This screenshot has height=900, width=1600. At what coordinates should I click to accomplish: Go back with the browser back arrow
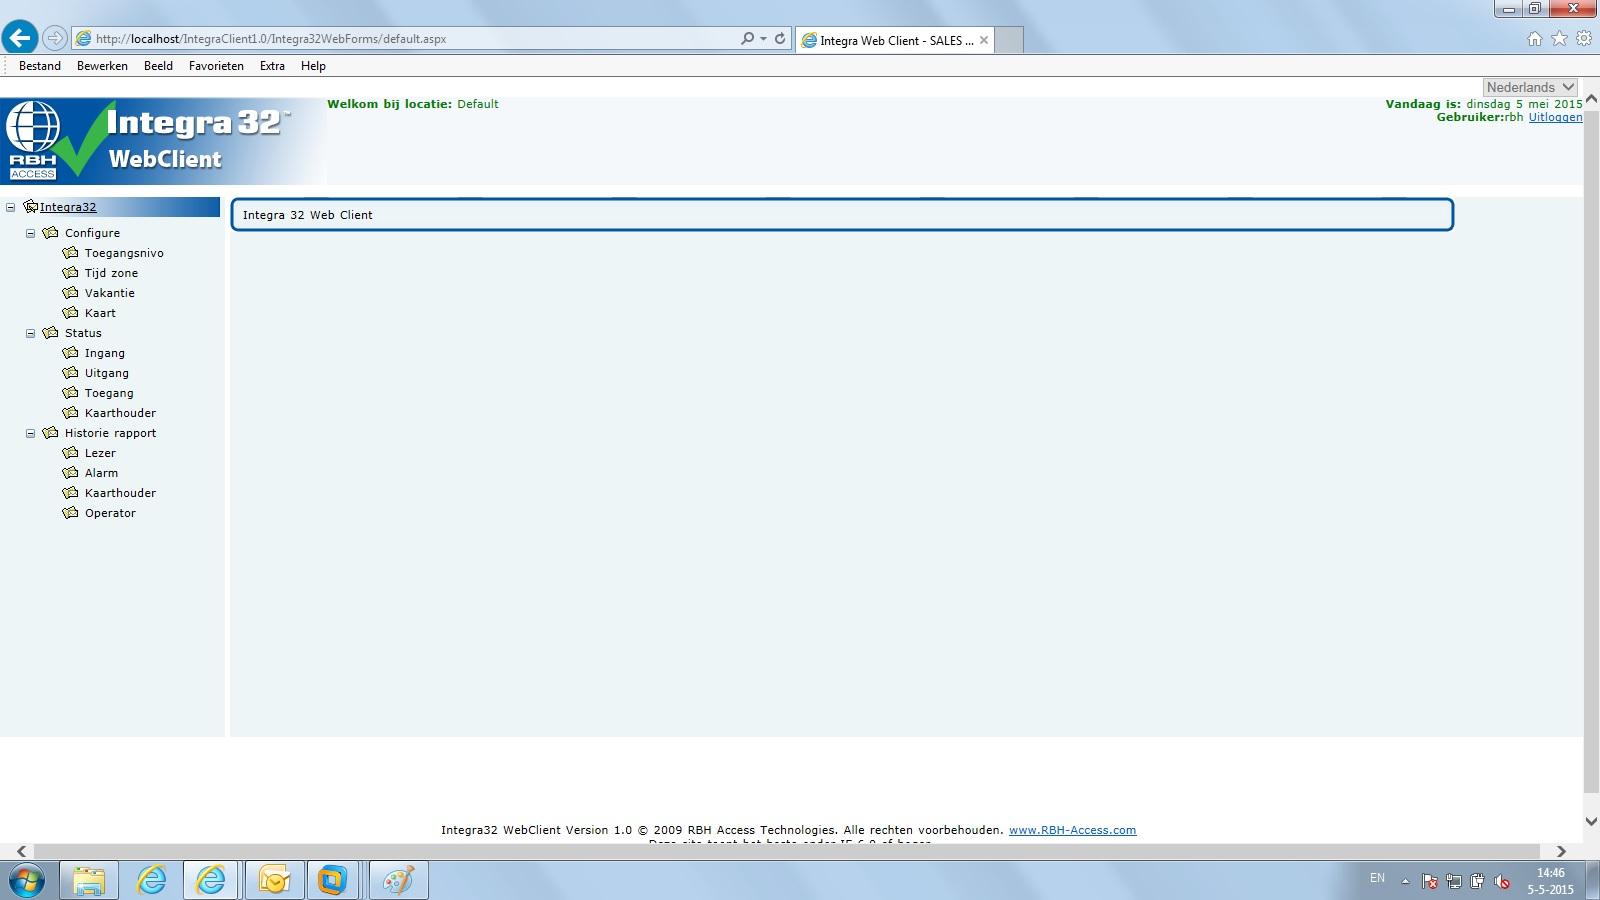pyautogui.click(x=20, y=38)
